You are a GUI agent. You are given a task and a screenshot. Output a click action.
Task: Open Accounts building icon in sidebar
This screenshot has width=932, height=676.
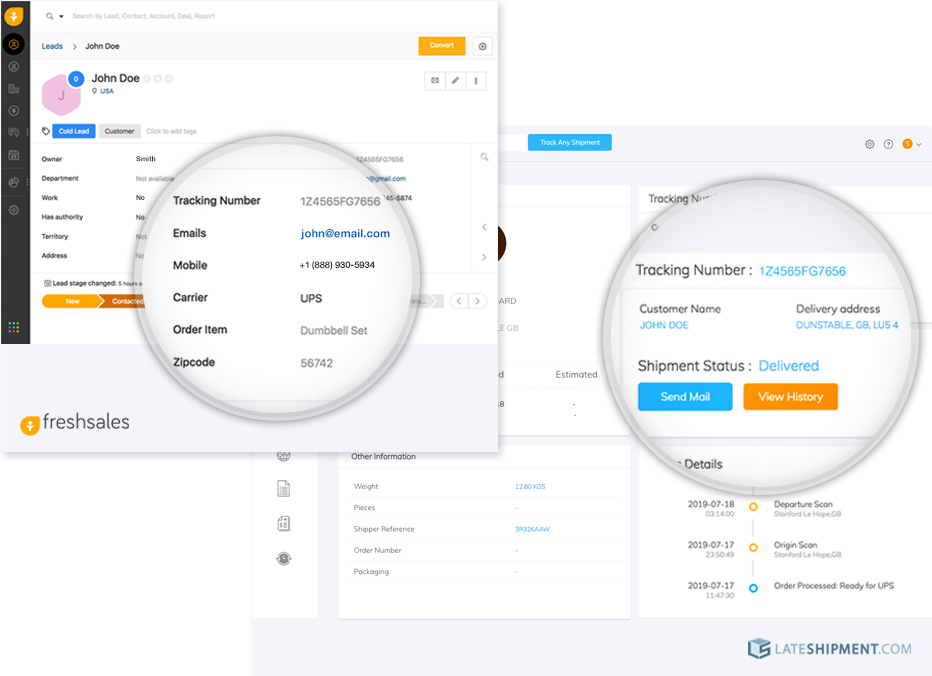[14, 89]
